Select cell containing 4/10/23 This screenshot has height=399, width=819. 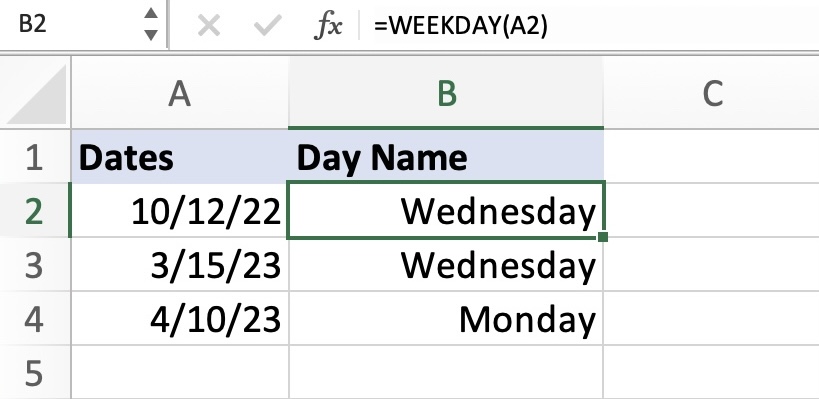[x=180, y=318]
